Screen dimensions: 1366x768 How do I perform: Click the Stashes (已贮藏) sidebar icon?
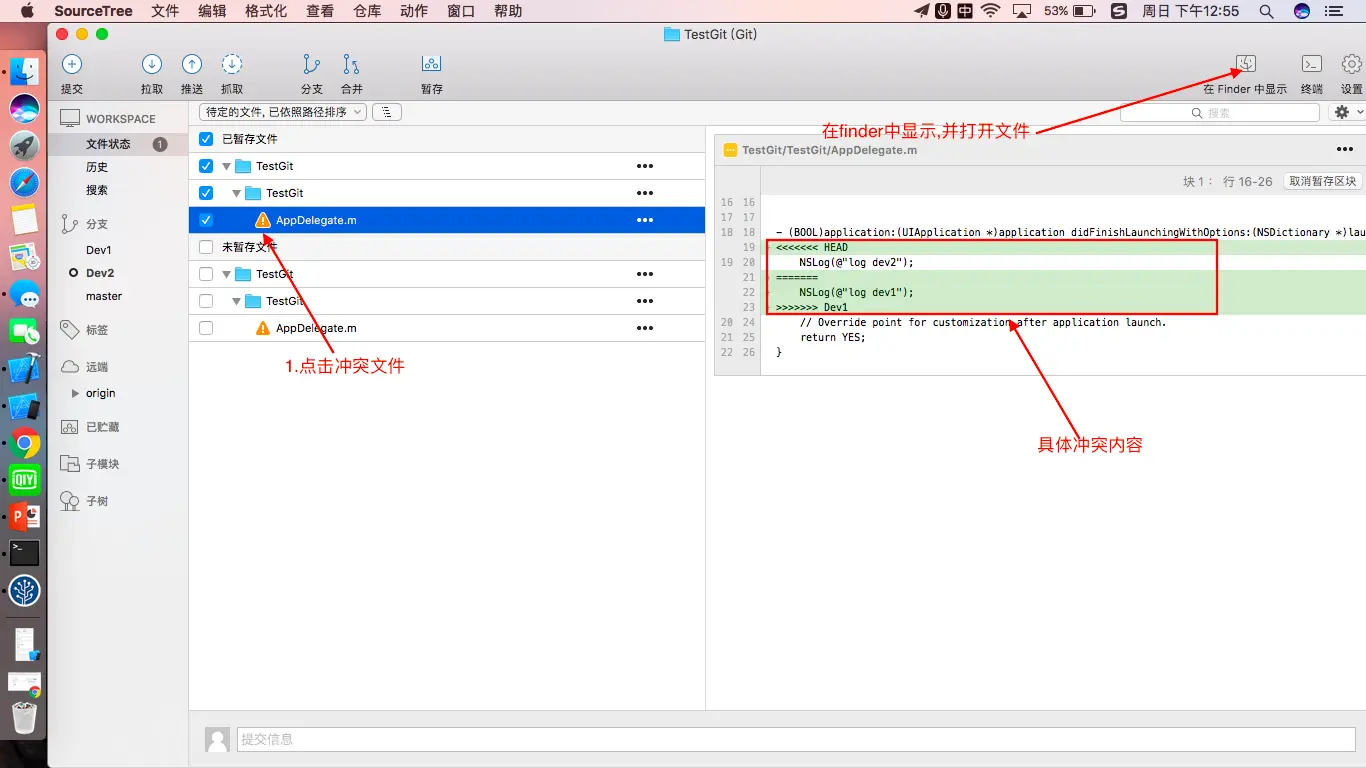(x=70, y=427)
